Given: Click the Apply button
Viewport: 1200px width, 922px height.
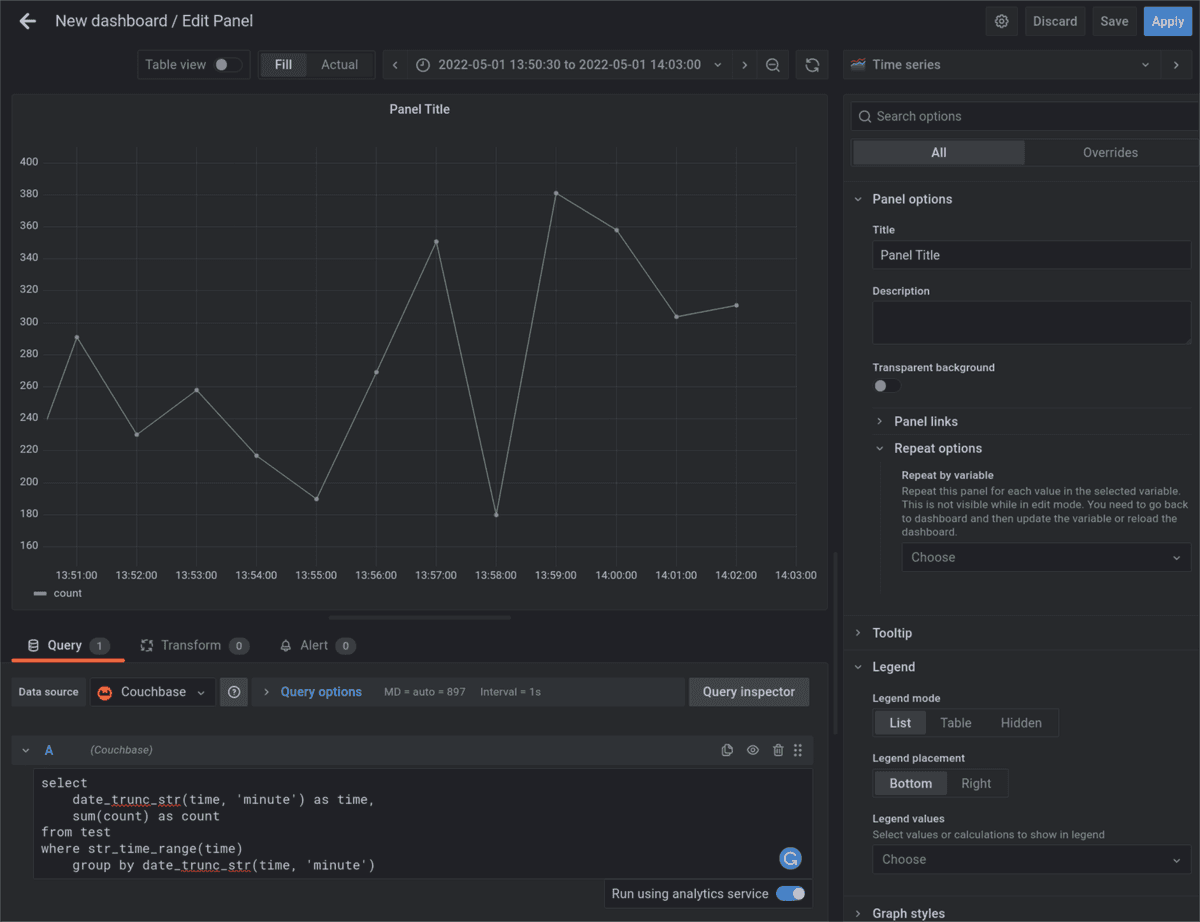Looking at the screenshot, I should click(x=1167, y=20).
